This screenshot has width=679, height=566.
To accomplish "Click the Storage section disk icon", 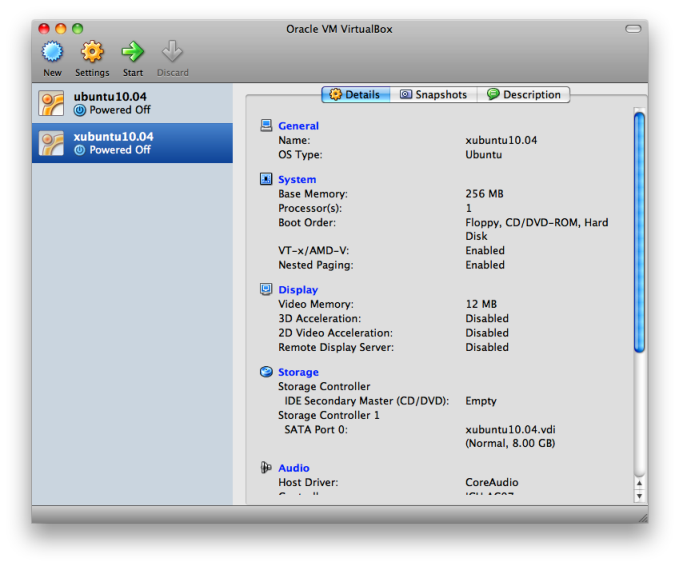I will (266, 372).
